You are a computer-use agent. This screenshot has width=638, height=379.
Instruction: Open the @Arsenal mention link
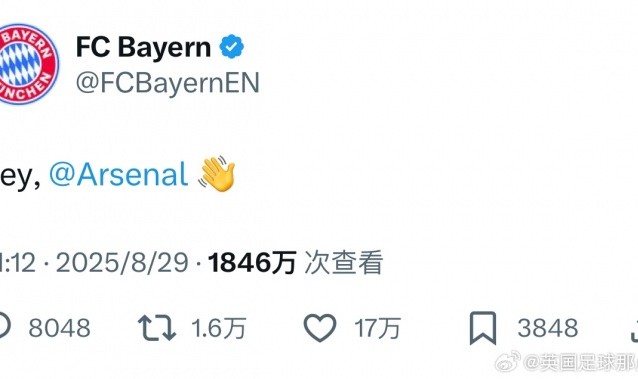[x=118, y=174]
